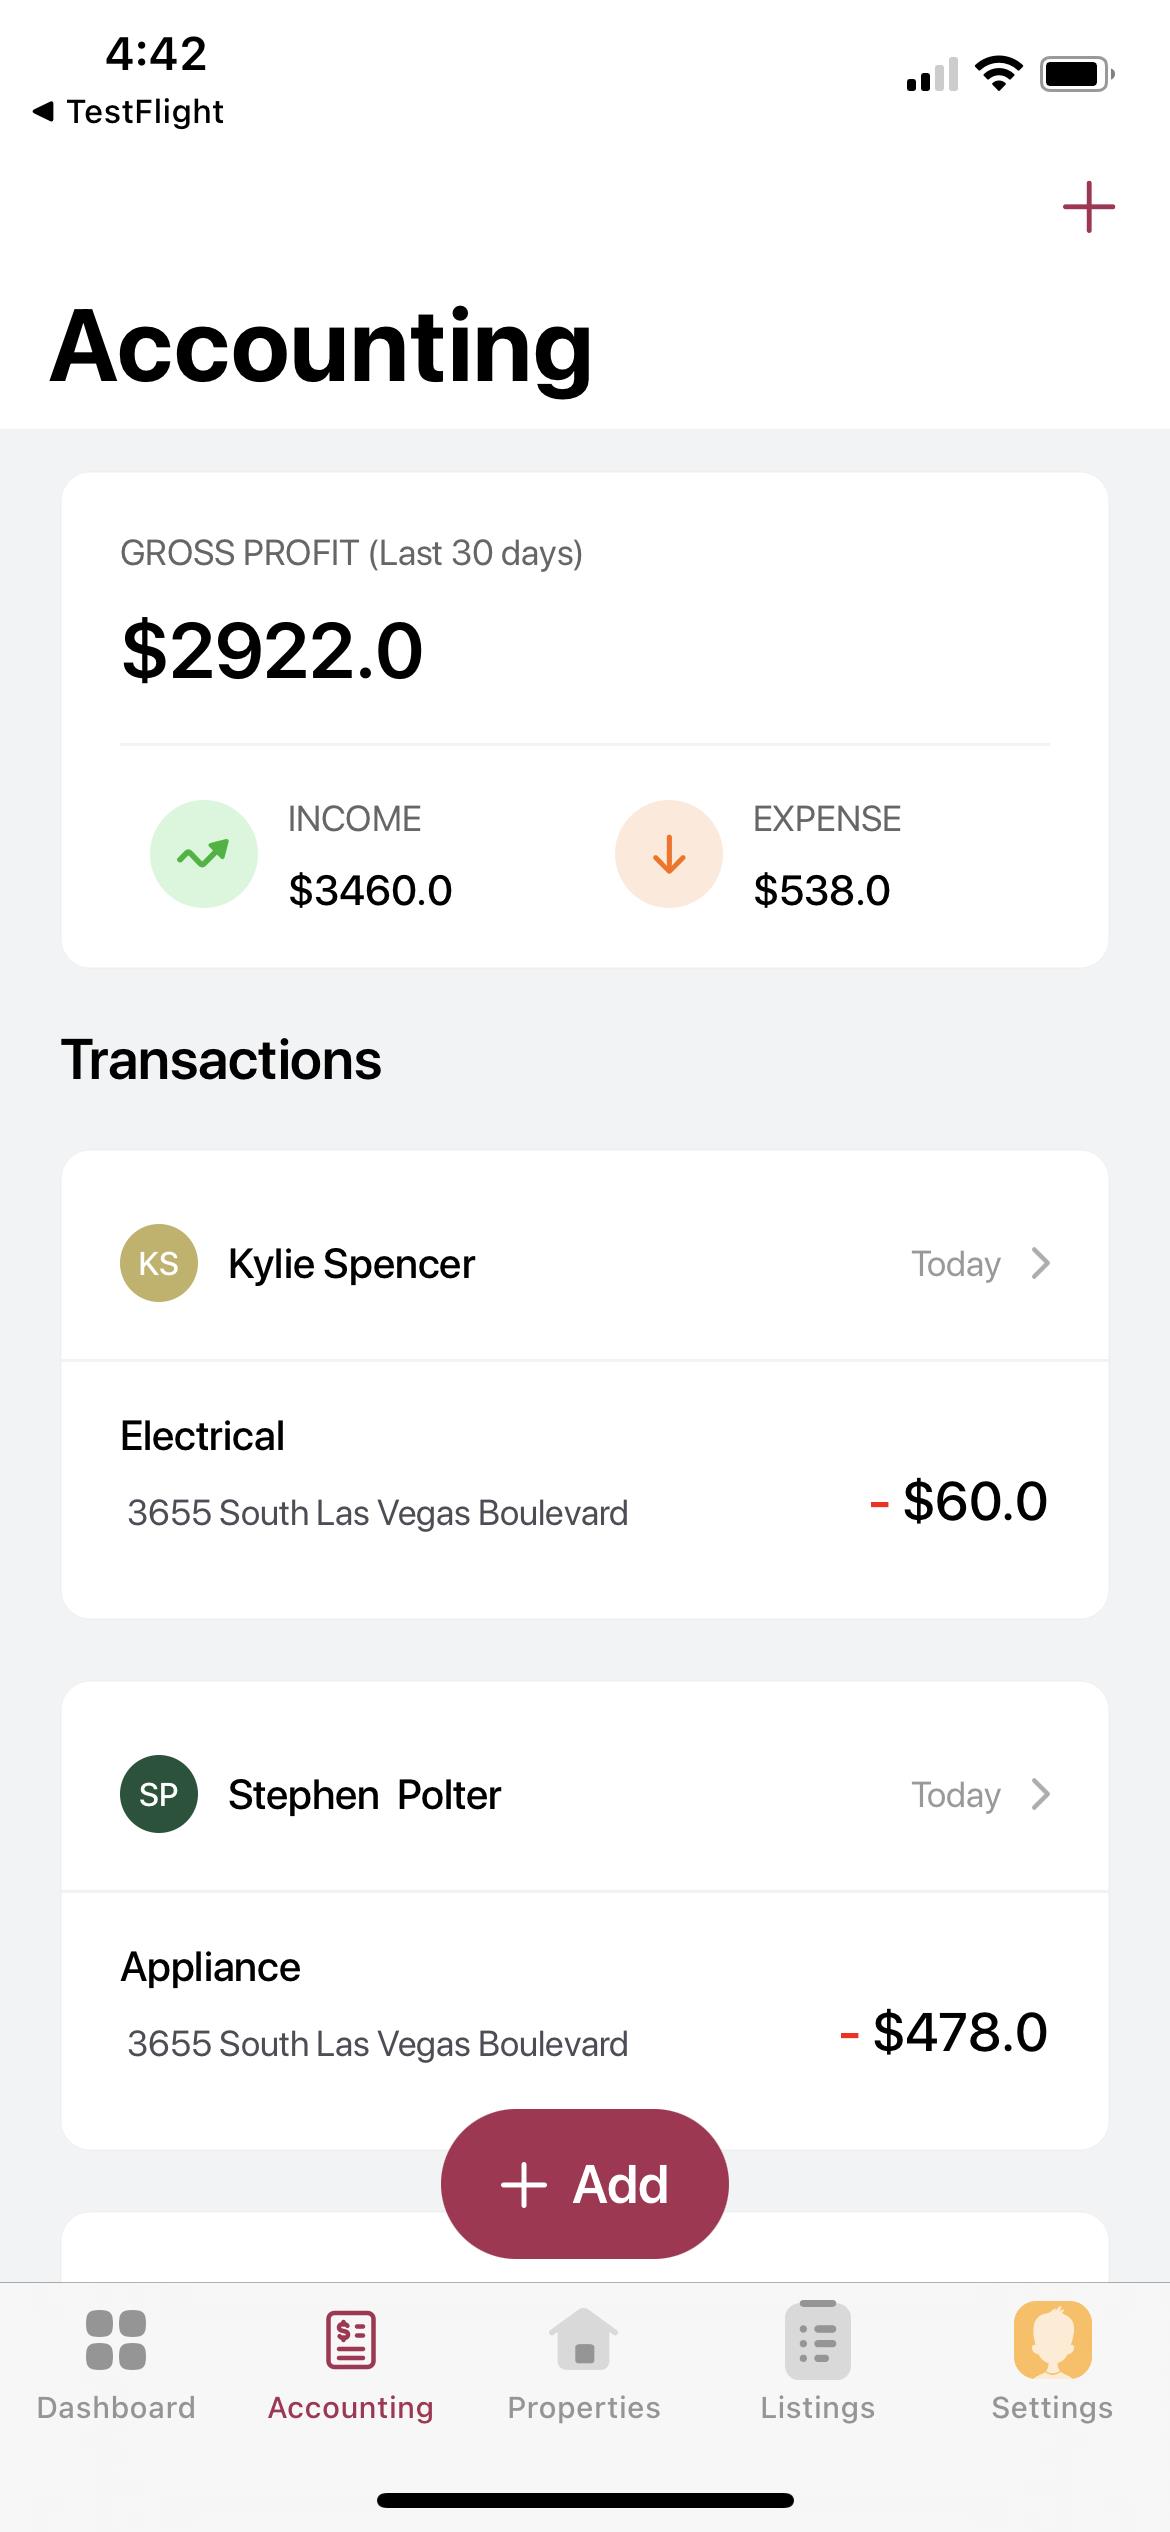Tap the green income trend icon
Viewport: 1170px width, 2532px height.
(x=204, y=854)
